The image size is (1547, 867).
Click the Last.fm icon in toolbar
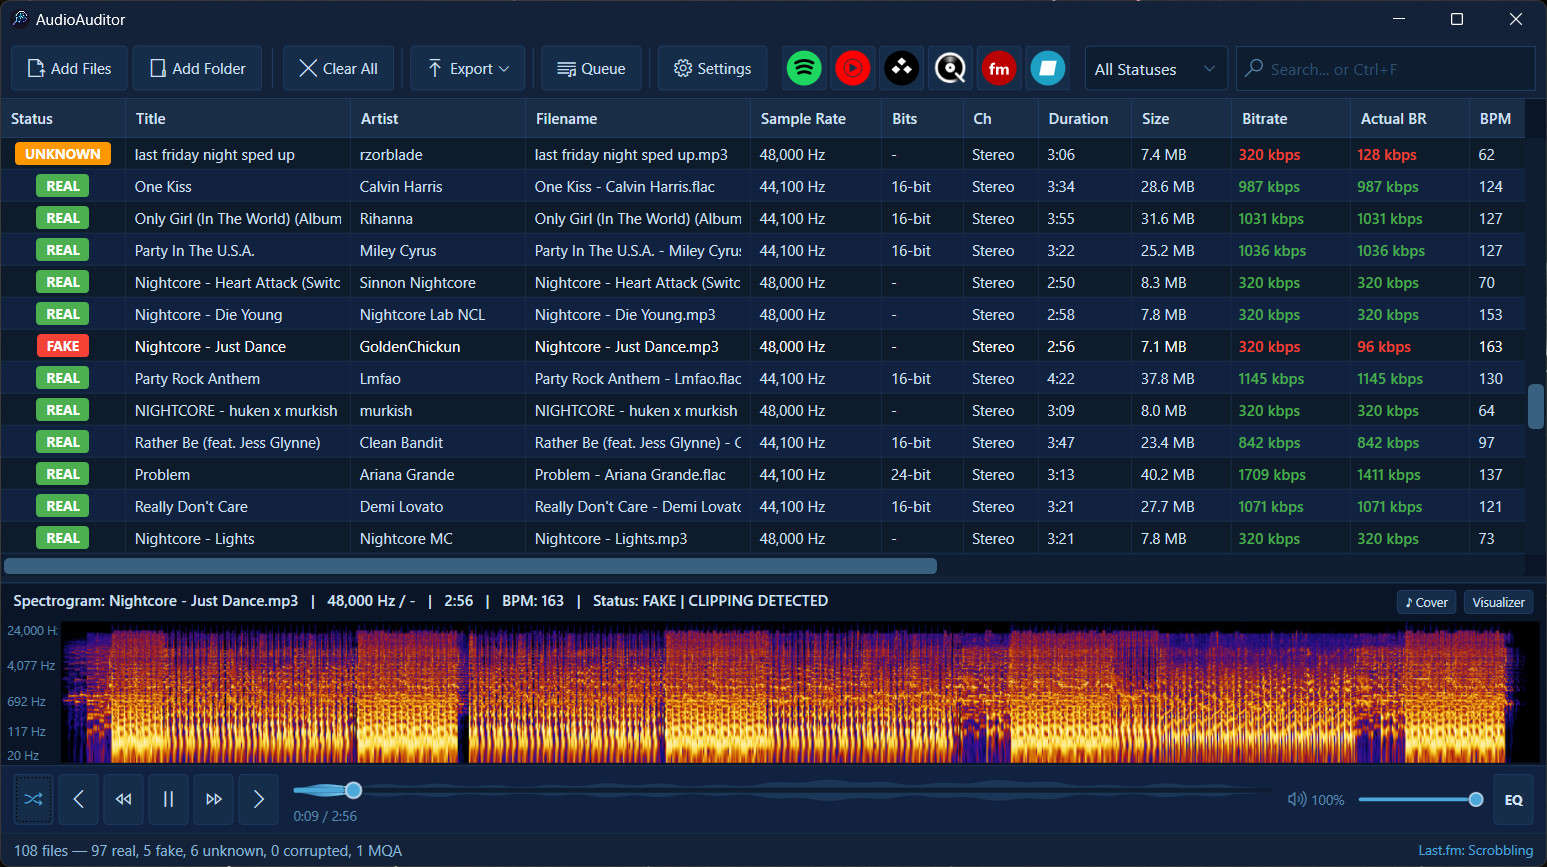998,68
